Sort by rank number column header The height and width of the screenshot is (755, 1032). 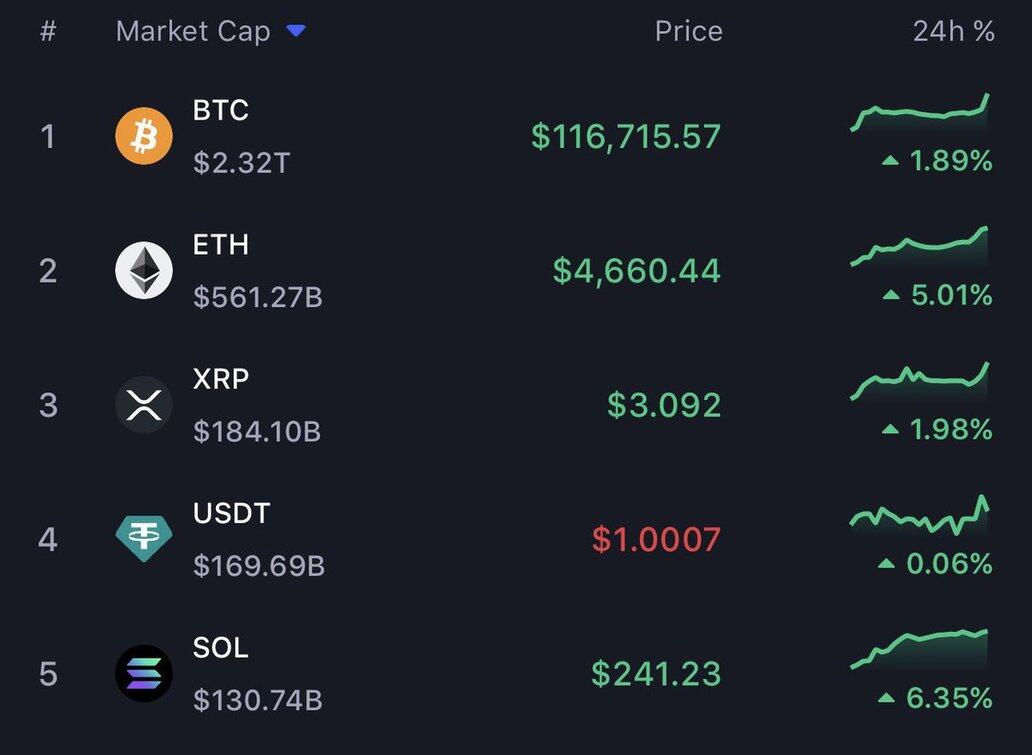point(48,31)
